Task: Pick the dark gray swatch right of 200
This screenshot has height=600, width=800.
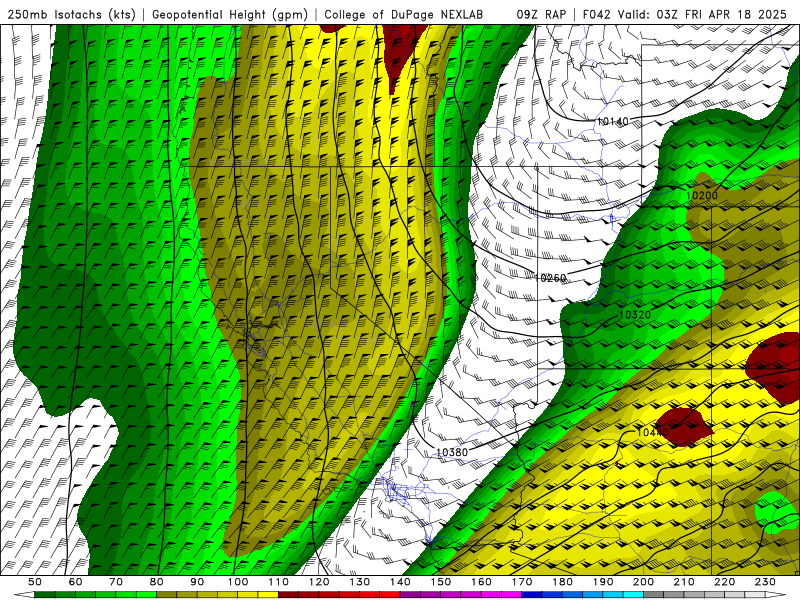Action: (x=654, y=594)
